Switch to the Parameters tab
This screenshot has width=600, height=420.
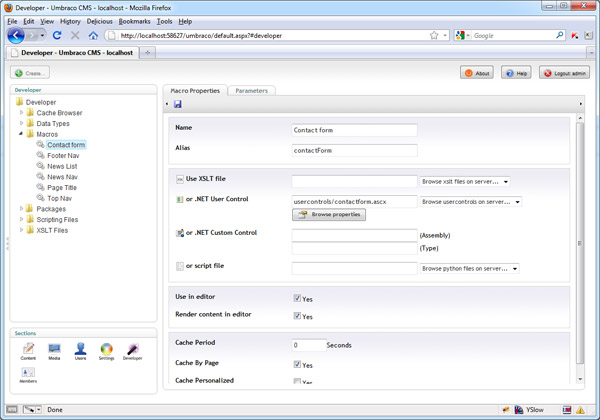251,91
